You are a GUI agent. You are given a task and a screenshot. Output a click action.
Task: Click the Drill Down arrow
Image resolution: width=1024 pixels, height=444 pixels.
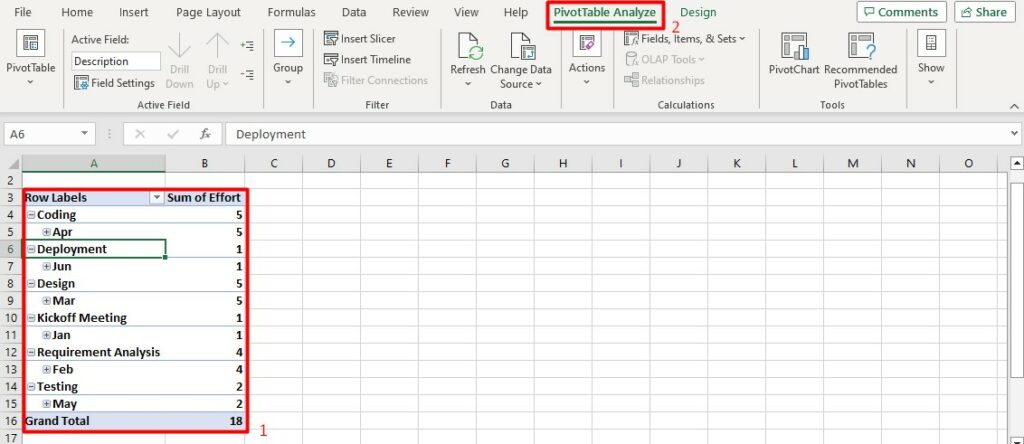pyautogui.click(x=179, y=46)
